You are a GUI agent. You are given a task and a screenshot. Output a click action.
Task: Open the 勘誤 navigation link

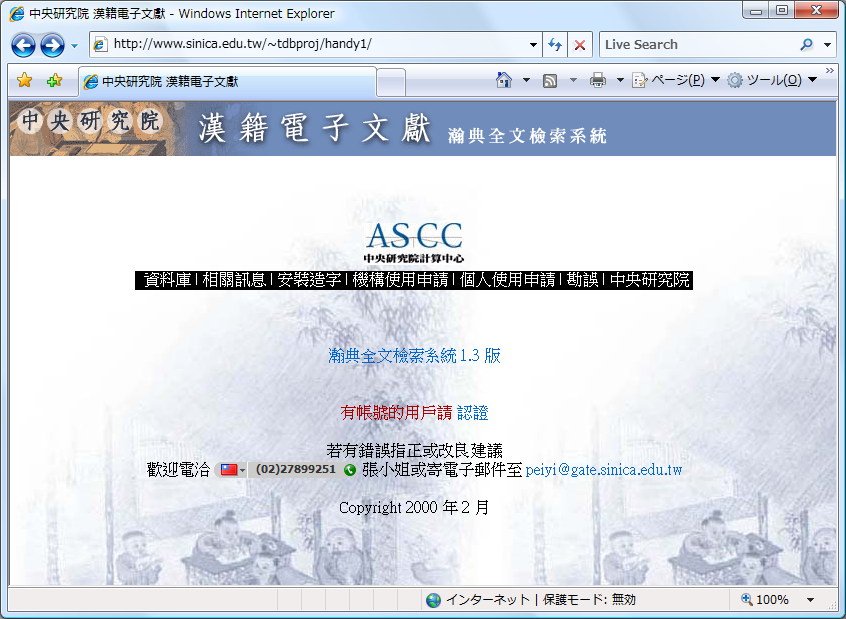[x=583, y=280]
